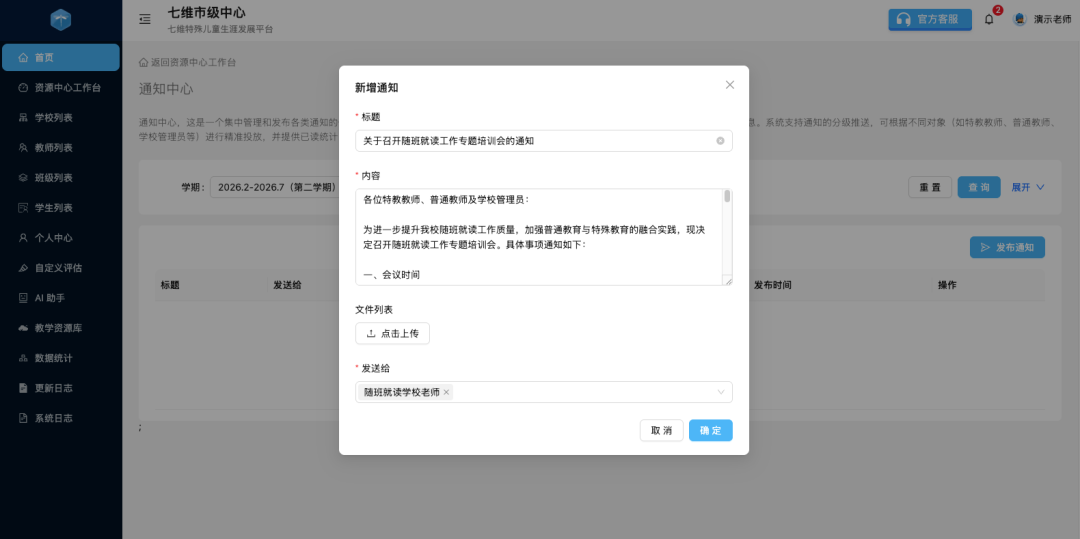Open 数据统计 menu item

(x=61, y=358)
